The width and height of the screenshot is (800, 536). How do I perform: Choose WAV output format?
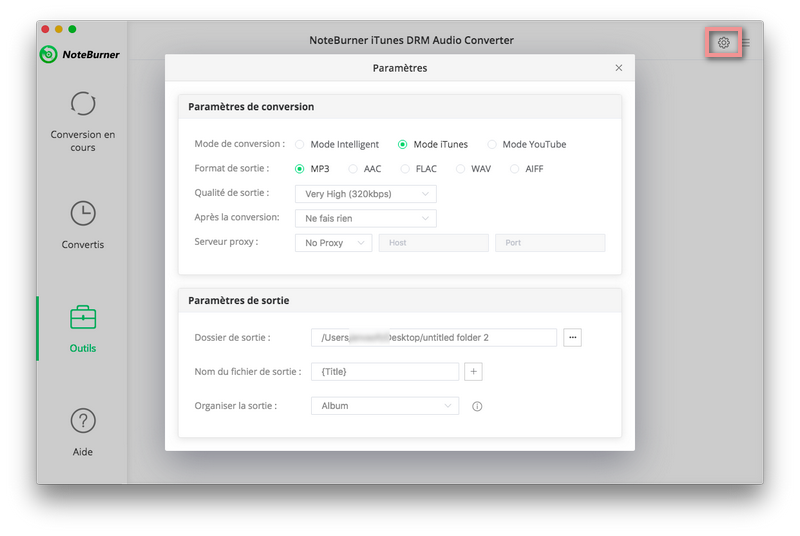point(473,169)
